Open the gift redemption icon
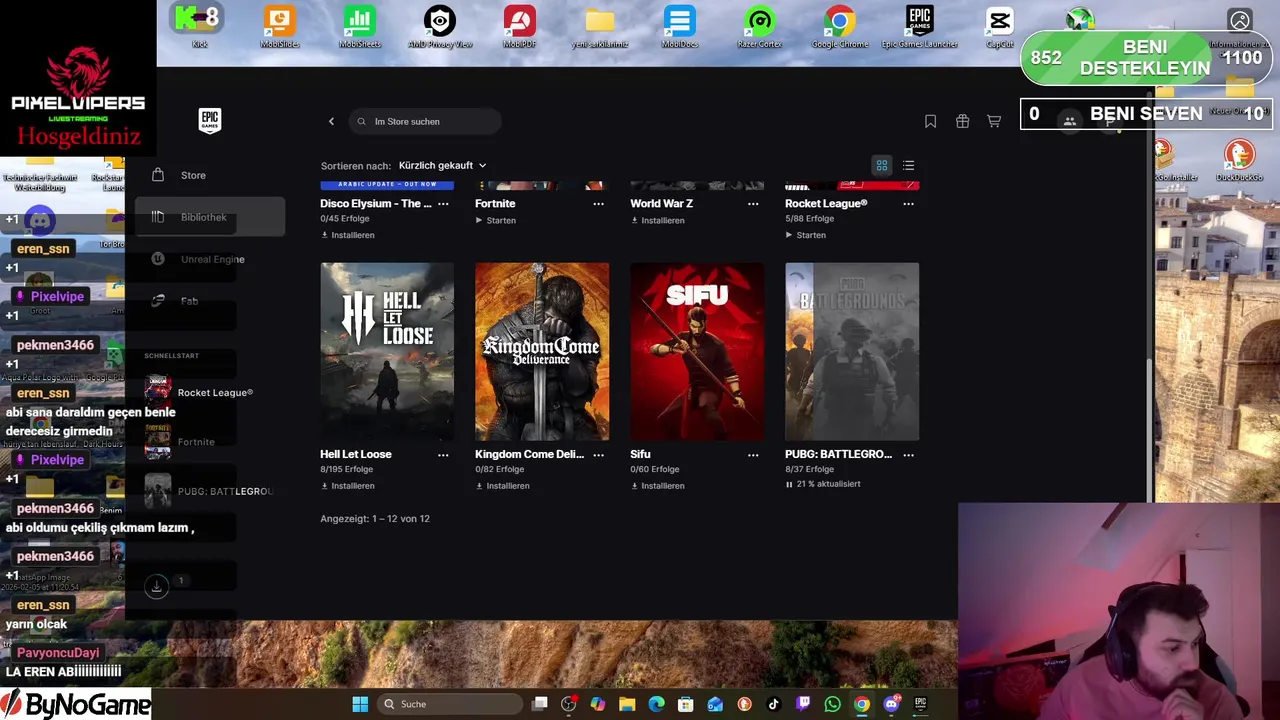Viewport: 1280px width, 720px height. coord(962,121)
